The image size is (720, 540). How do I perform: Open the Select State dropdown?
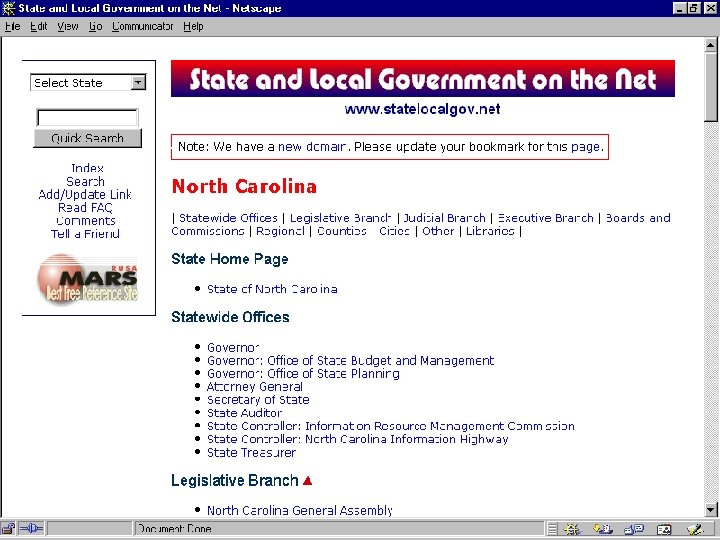tap(88, 83)
